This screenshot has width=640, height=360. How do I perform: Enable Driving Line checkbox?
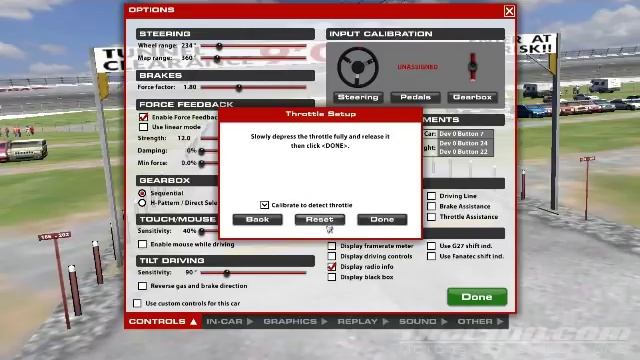click(x=431, y=196)
